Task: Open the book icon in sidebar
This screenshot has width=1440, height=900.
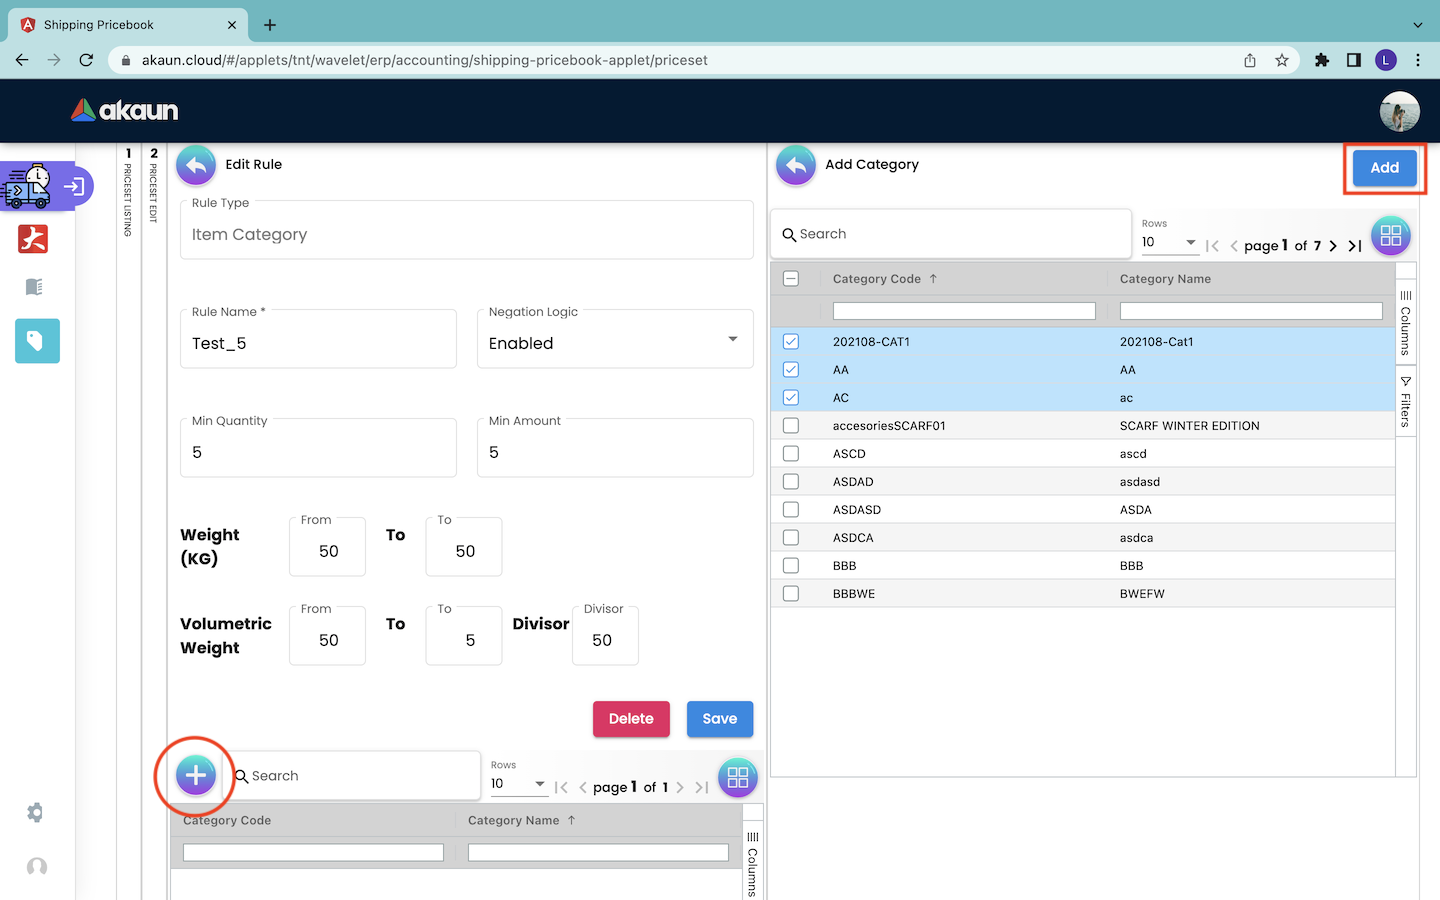Action: pos(34,287)
